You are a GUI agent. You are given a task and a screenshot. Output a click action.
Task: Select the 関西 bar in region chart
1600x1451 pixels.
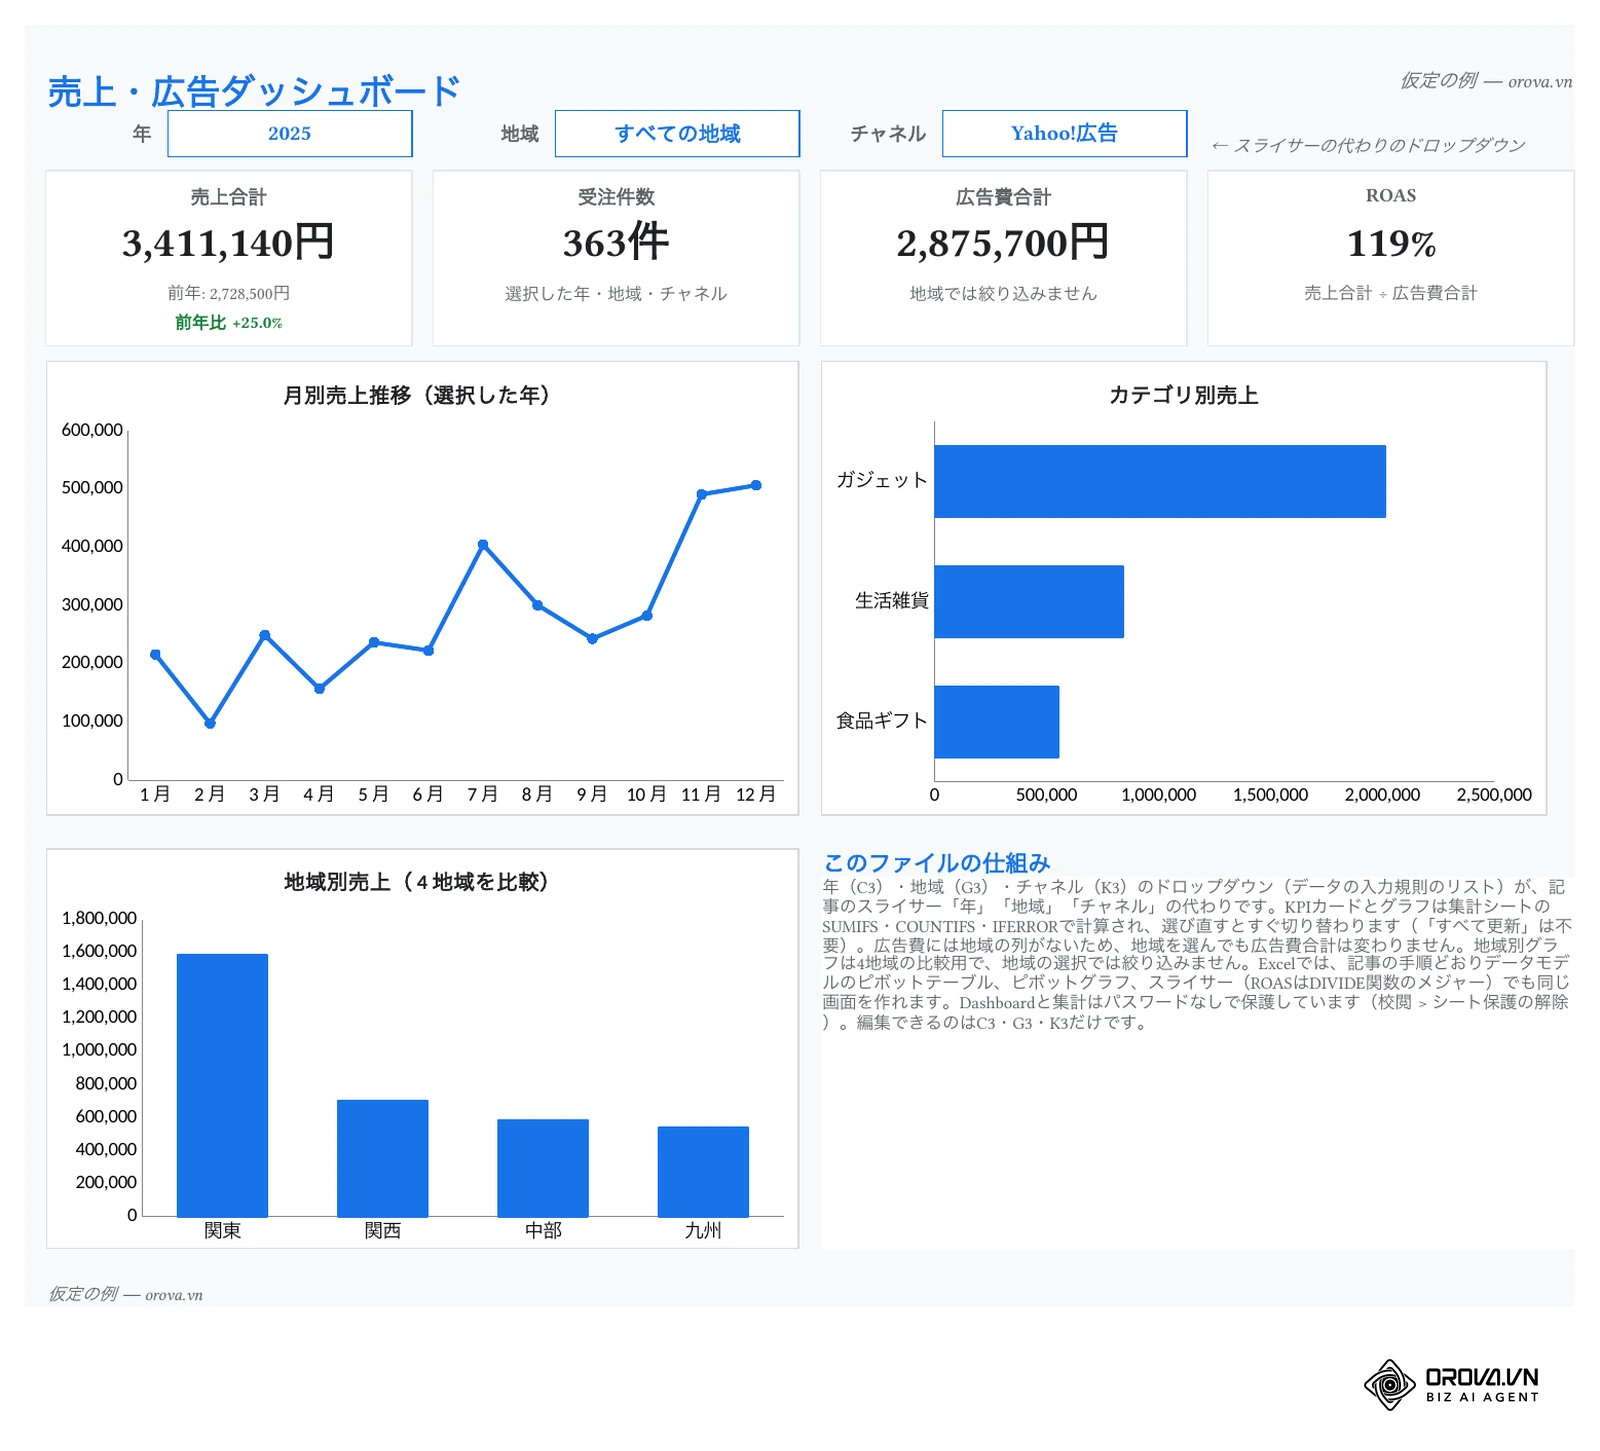pyautogui.click(x=382, y=1158)
